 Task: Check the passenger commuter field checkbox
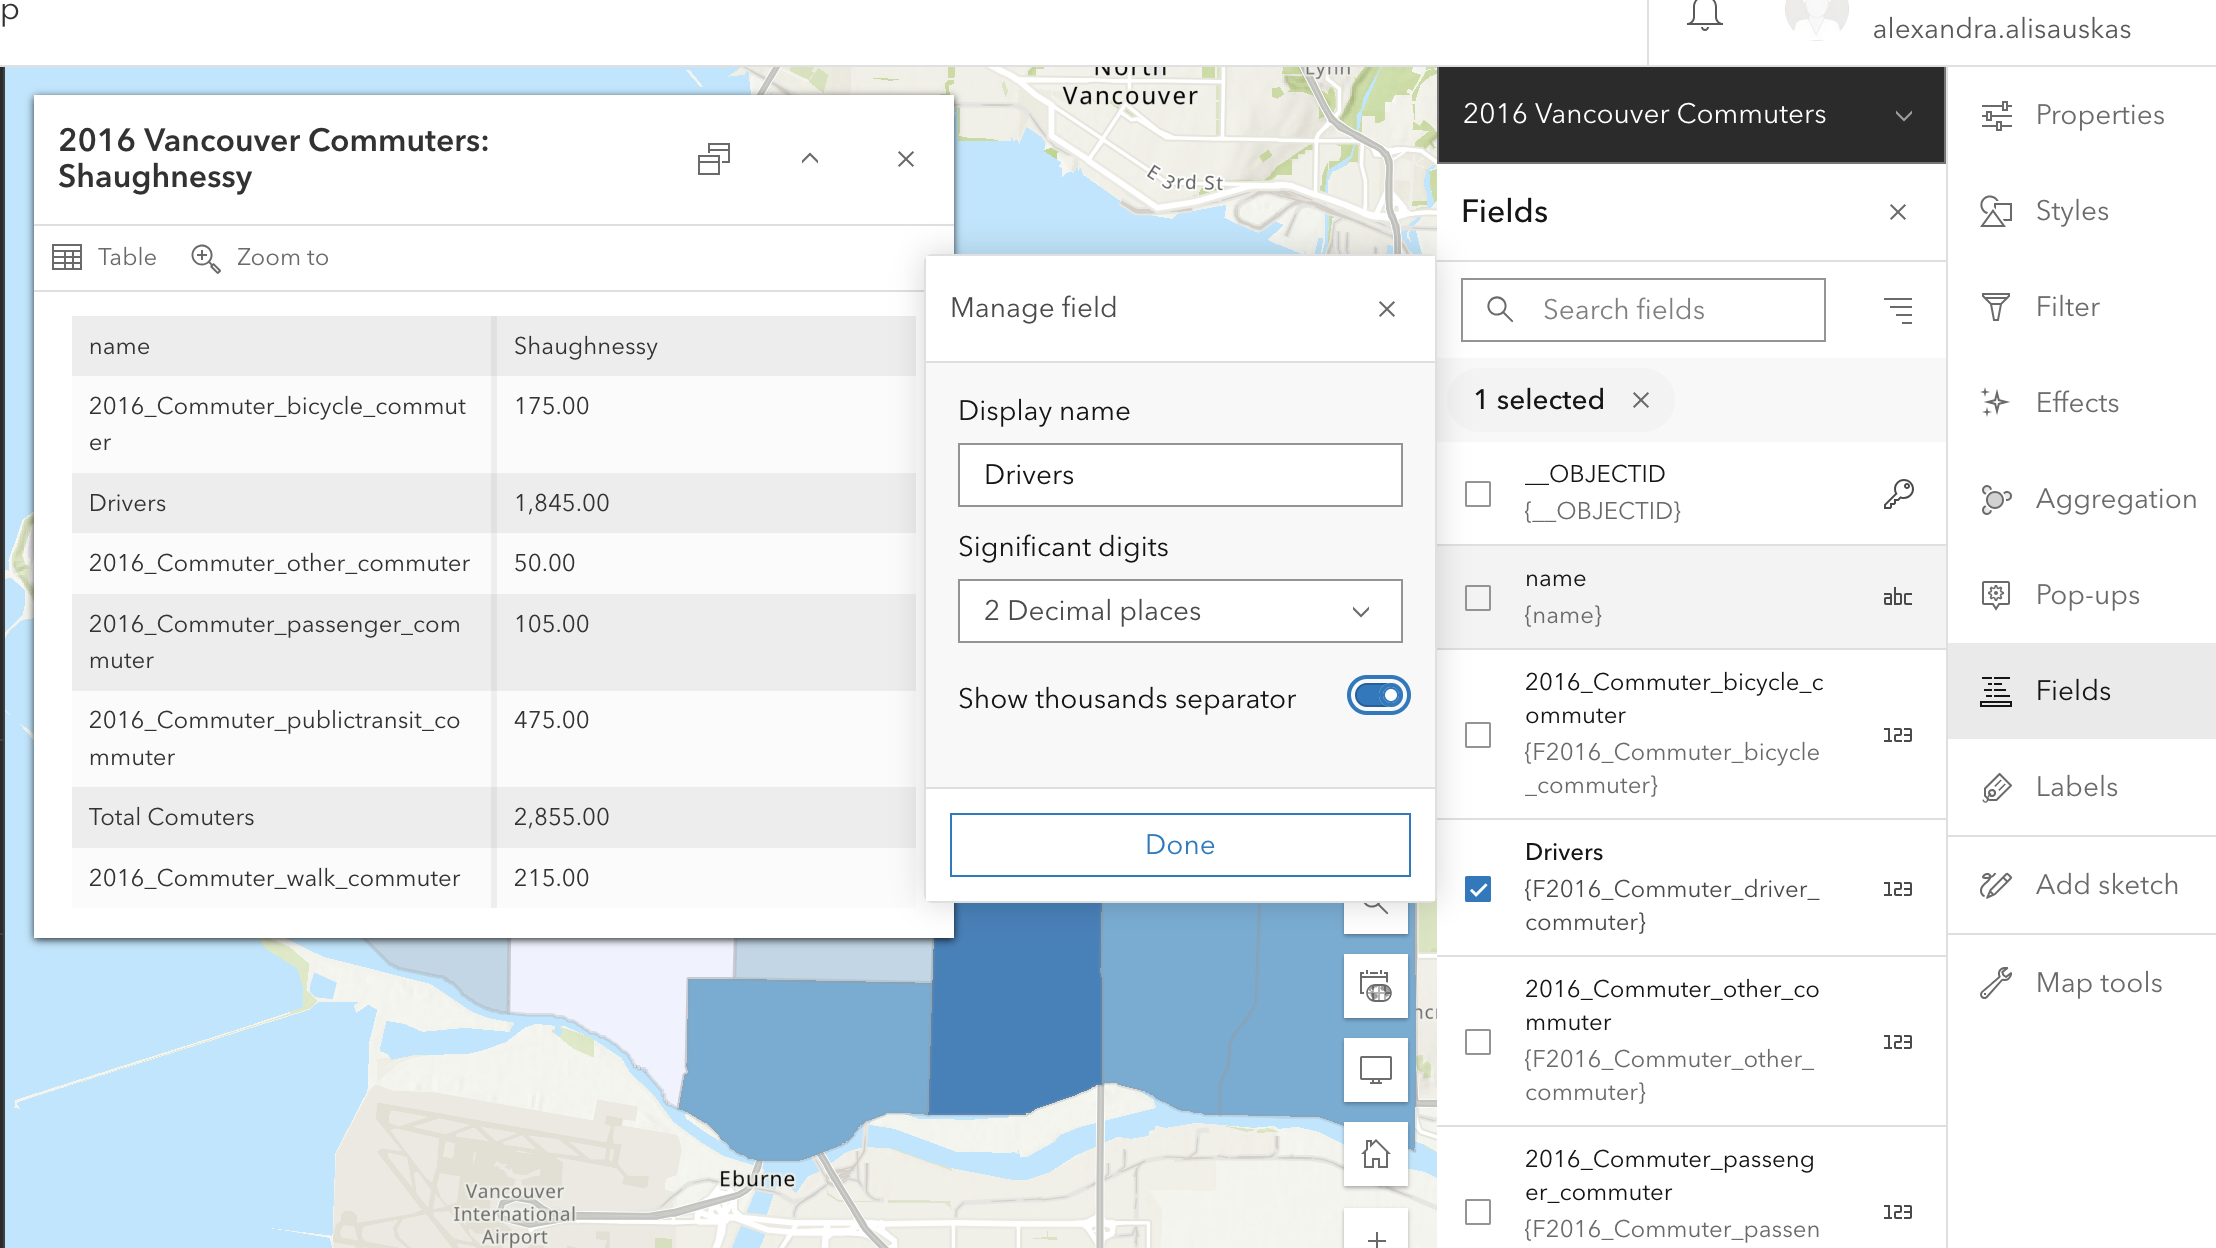[x=1478, y=1212]
